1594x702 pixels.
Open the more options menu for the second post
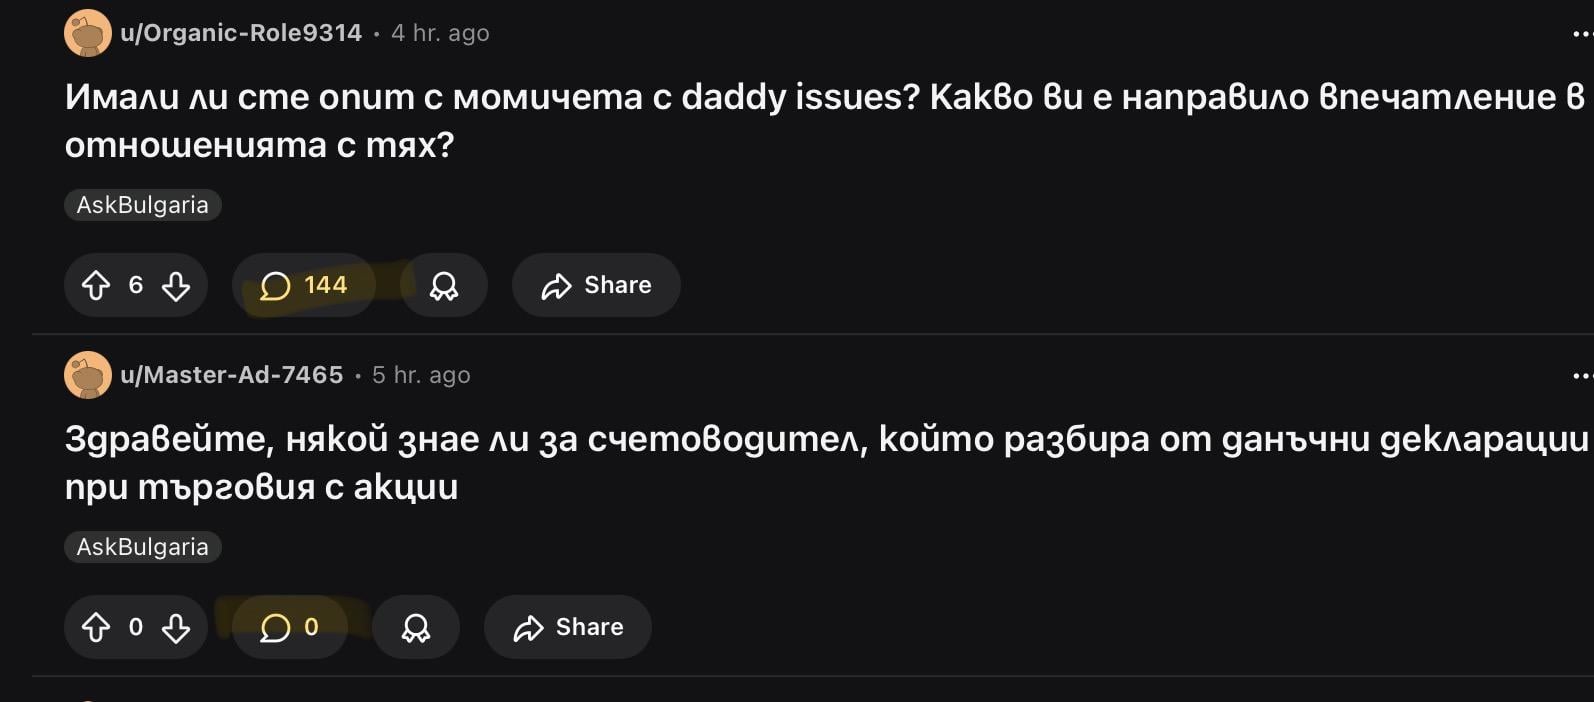click(x=1580, y=376)
